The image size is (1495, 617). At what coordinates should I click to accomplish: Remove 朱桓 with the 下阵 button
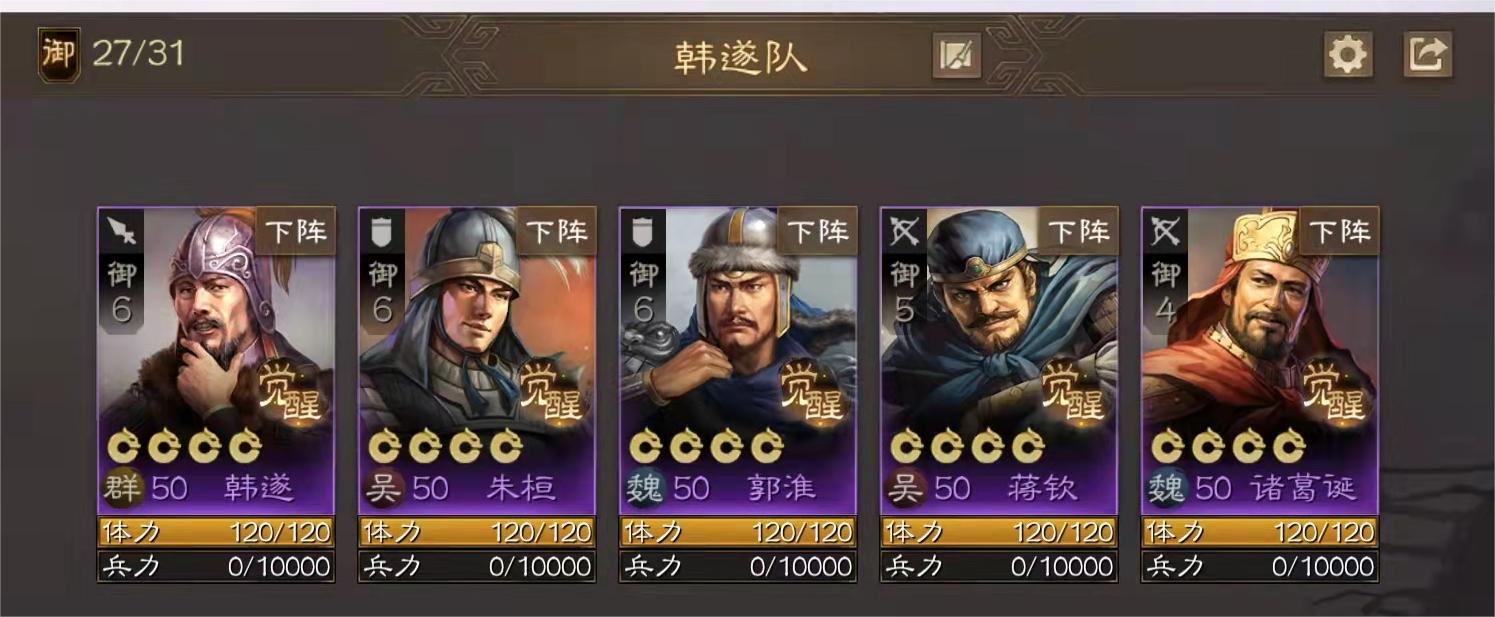557,232
